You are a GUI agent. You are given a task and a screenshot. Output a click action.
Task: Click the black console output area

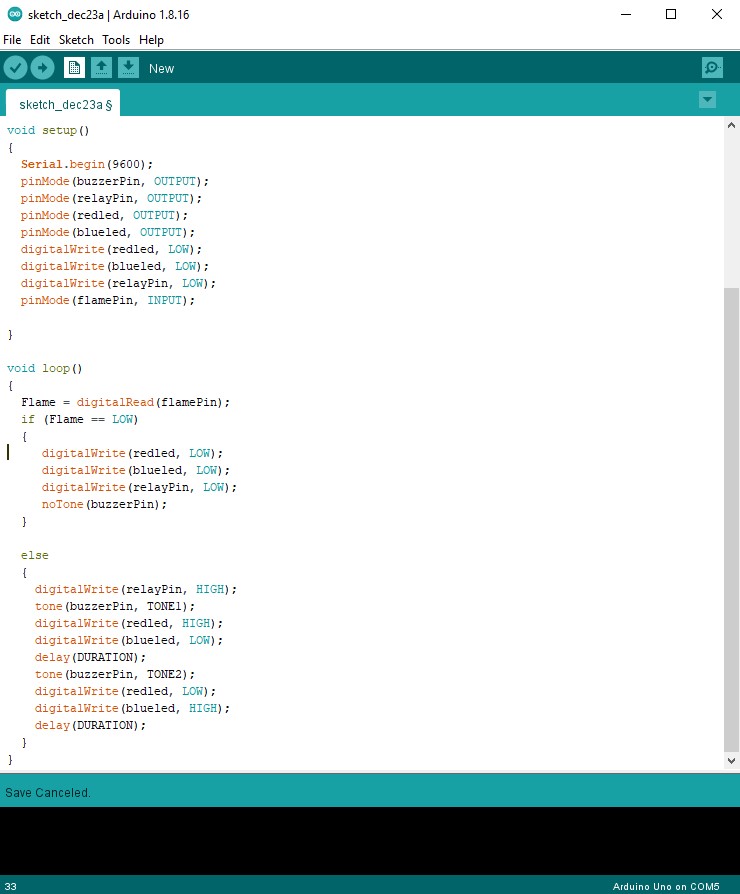[x=370, y=840]
